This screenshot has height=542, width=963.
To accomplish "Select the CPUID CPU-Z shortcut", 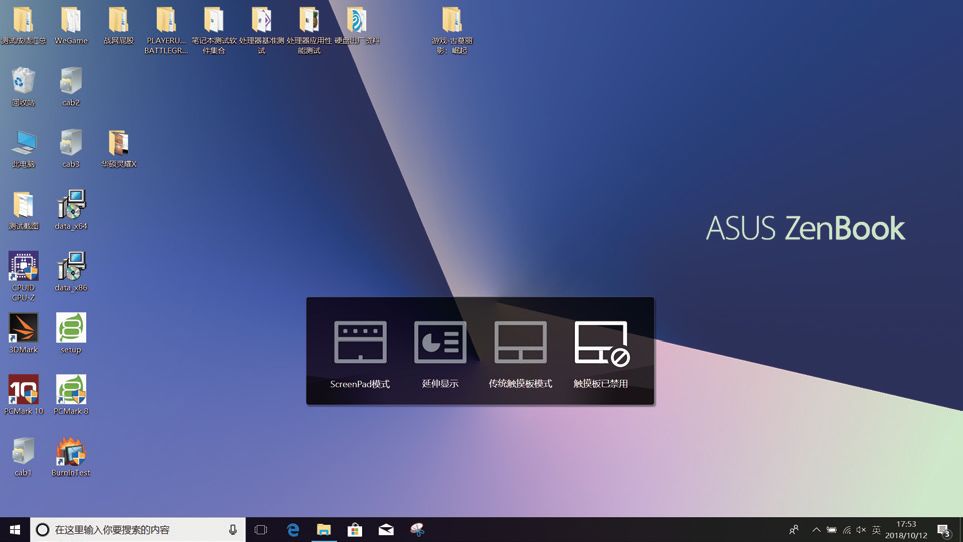I will click(23, 276).
